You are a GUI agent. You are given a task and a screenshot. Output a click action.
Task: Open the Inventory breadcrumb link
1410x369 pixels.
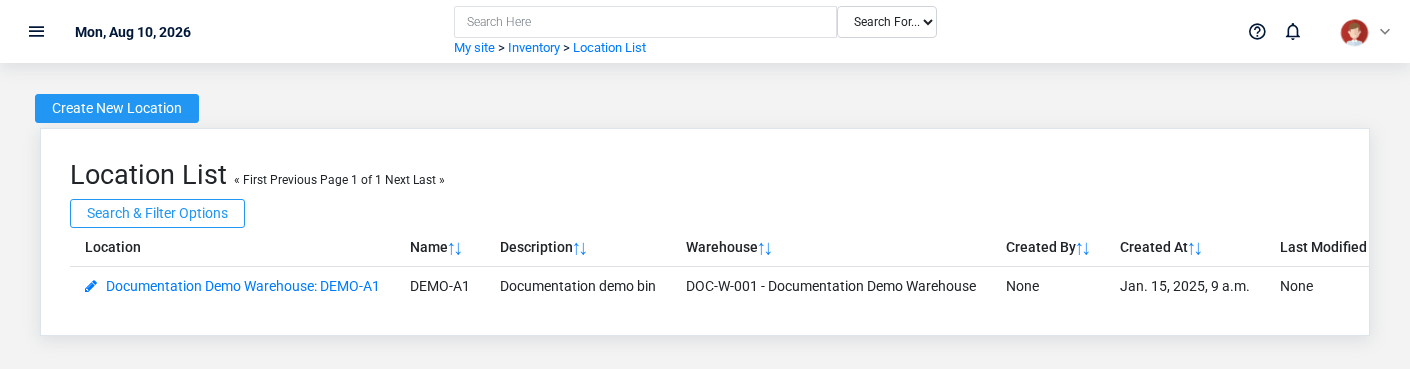tap(534, 48)
